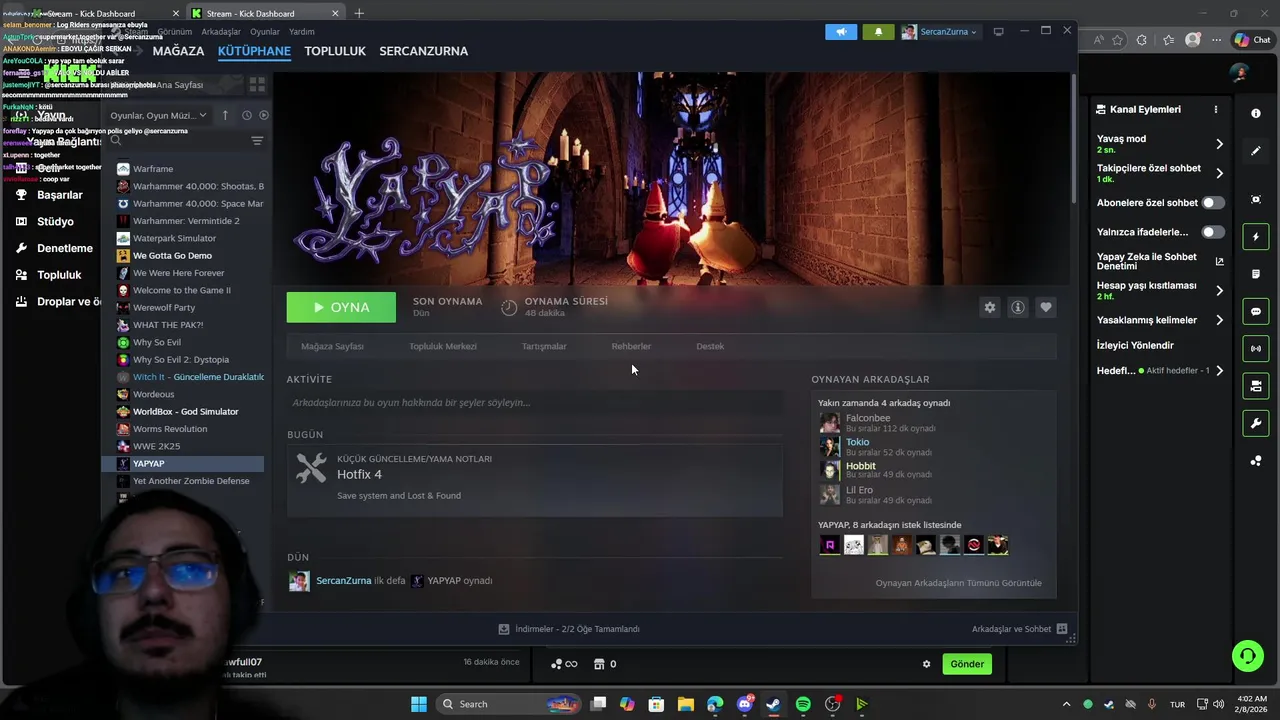Select WorldBox - God Simulator entry
1280x720 pixels.
point(188,412)
